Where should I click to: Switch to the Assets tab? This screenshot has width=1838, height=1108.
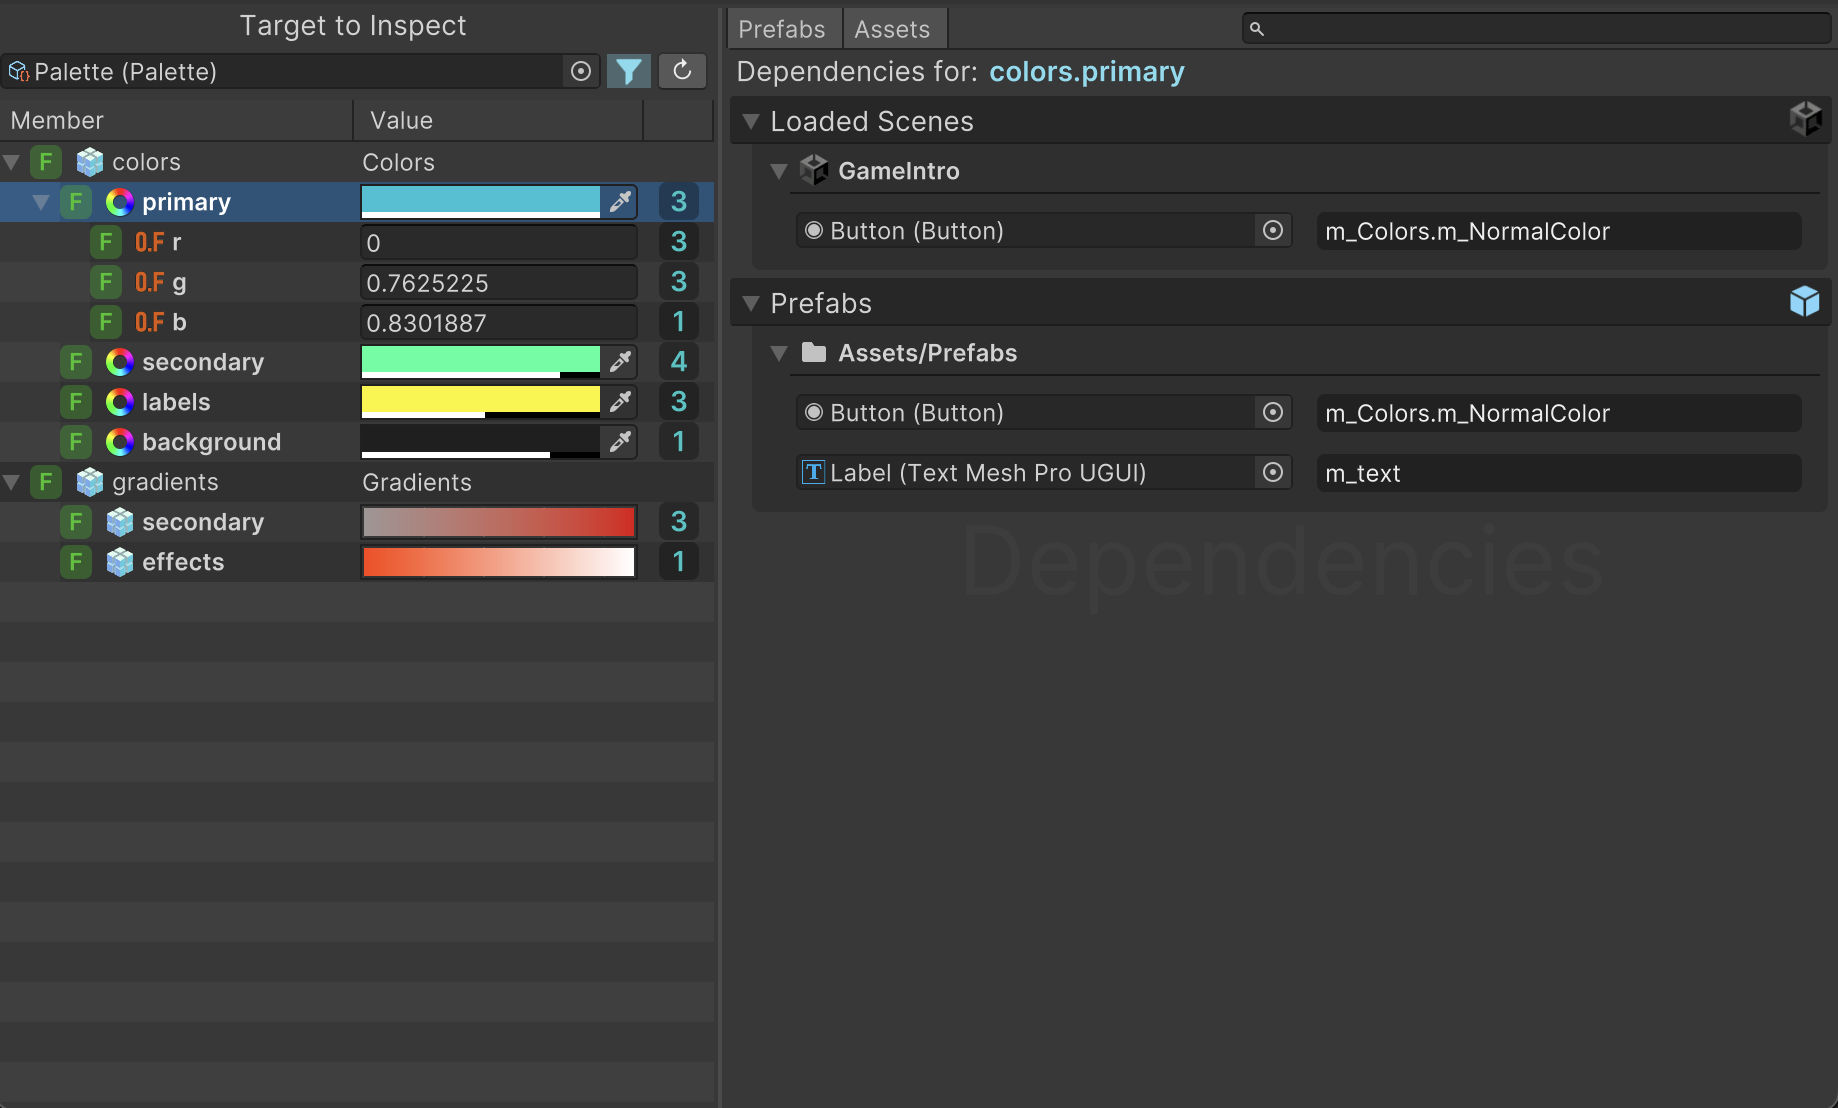pos(892,29)
